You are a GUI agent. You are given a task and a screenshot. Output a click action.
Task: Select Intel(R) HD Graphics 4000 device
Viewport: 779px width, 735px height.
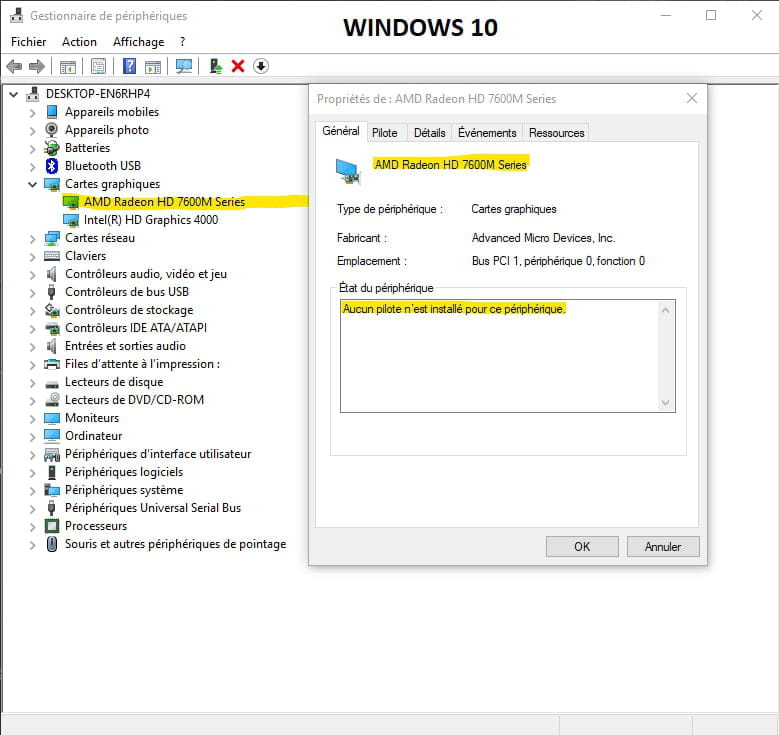point(150,220)
